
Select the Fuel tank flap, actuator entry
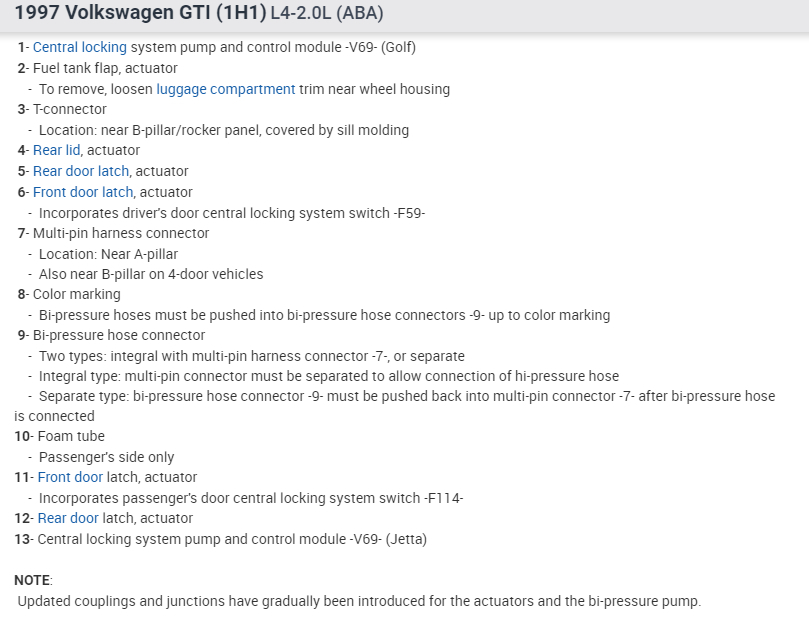105,68
